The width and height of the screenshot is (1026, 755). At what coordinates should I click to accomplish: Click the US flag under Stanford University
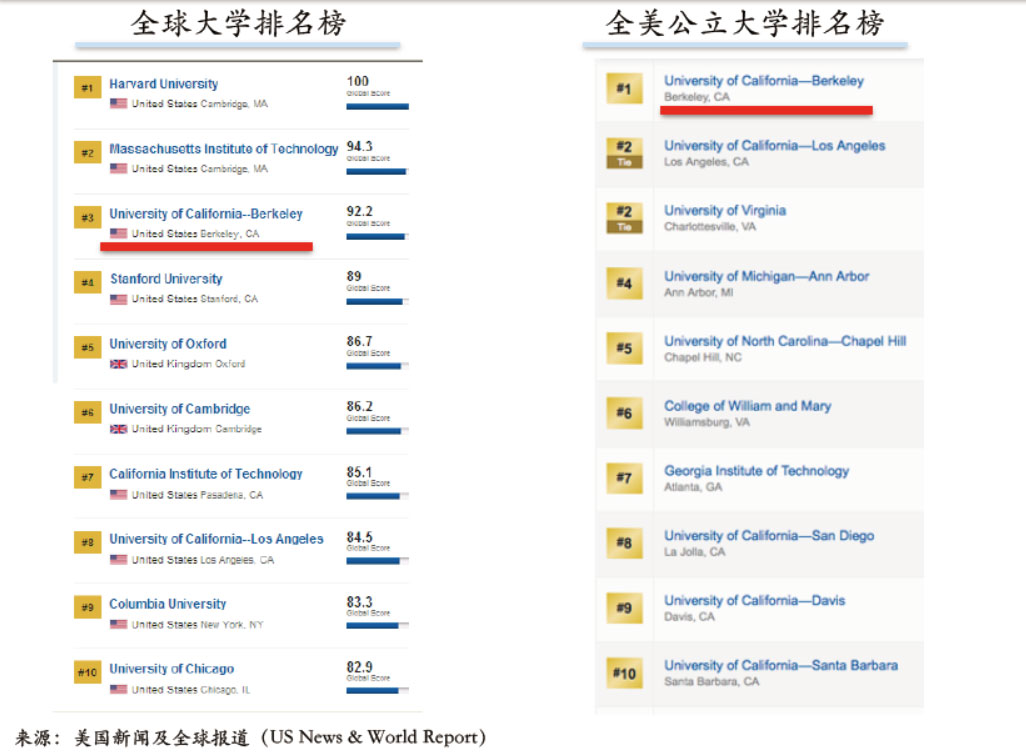tap(118, 299)
